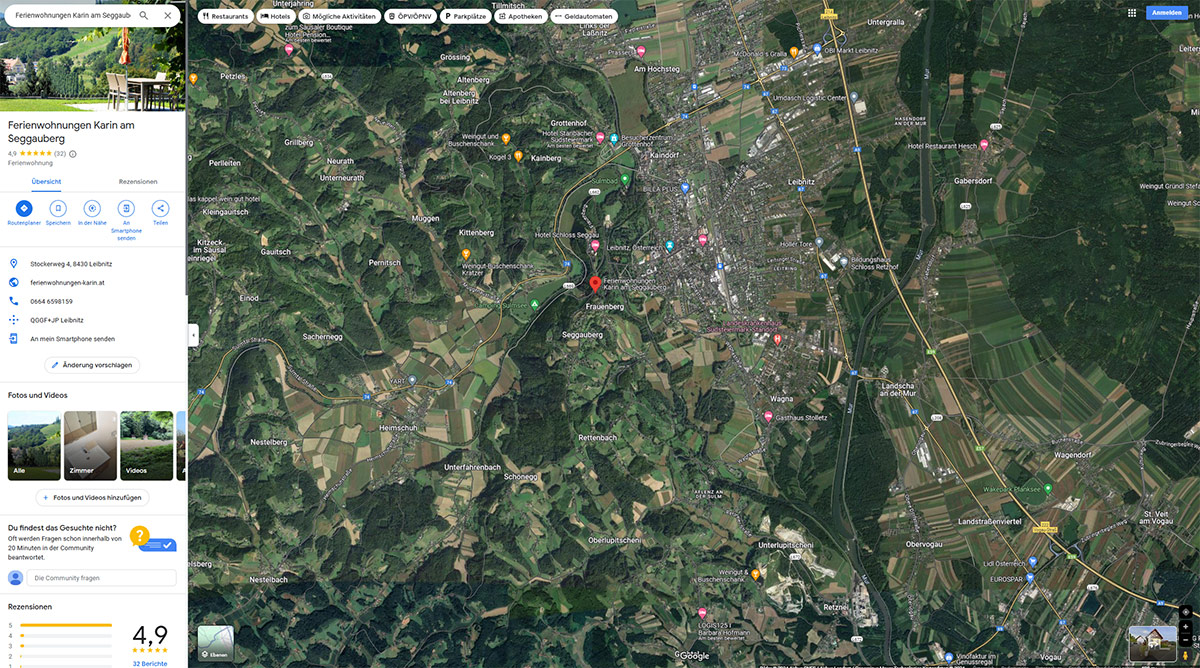Select the yellow Street View pegman
This screenshot has height=668, width=1200.
coord(1186,655)
